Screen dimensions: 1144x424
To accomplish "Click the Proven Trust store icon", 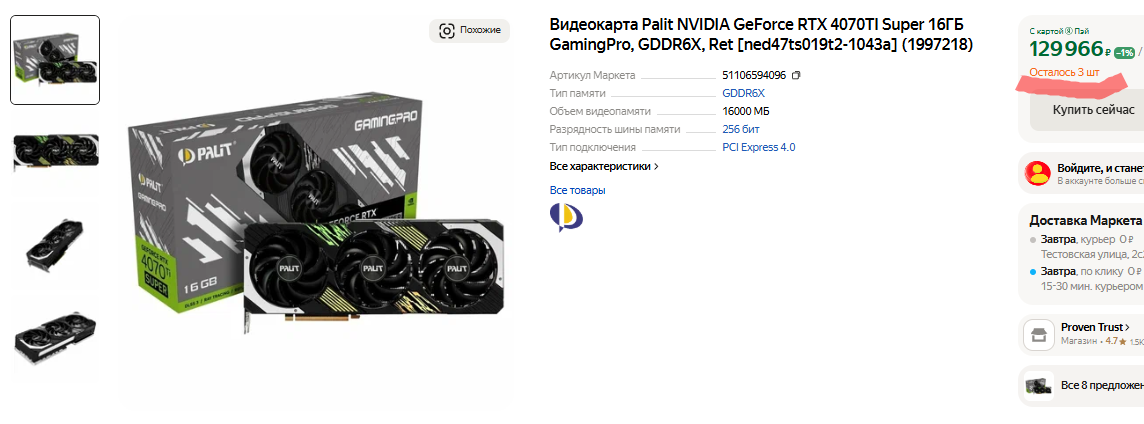I will [x=1037, y=335].
